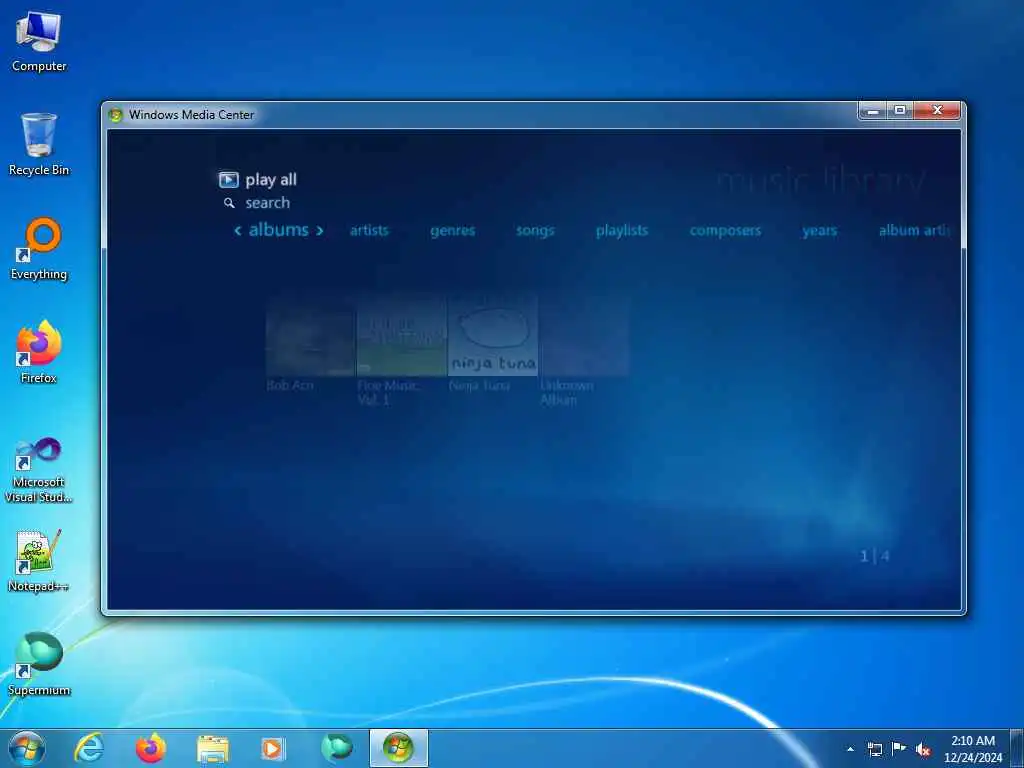Select the albums view
Screen dimensions: 1024x768
coord(279,230)
